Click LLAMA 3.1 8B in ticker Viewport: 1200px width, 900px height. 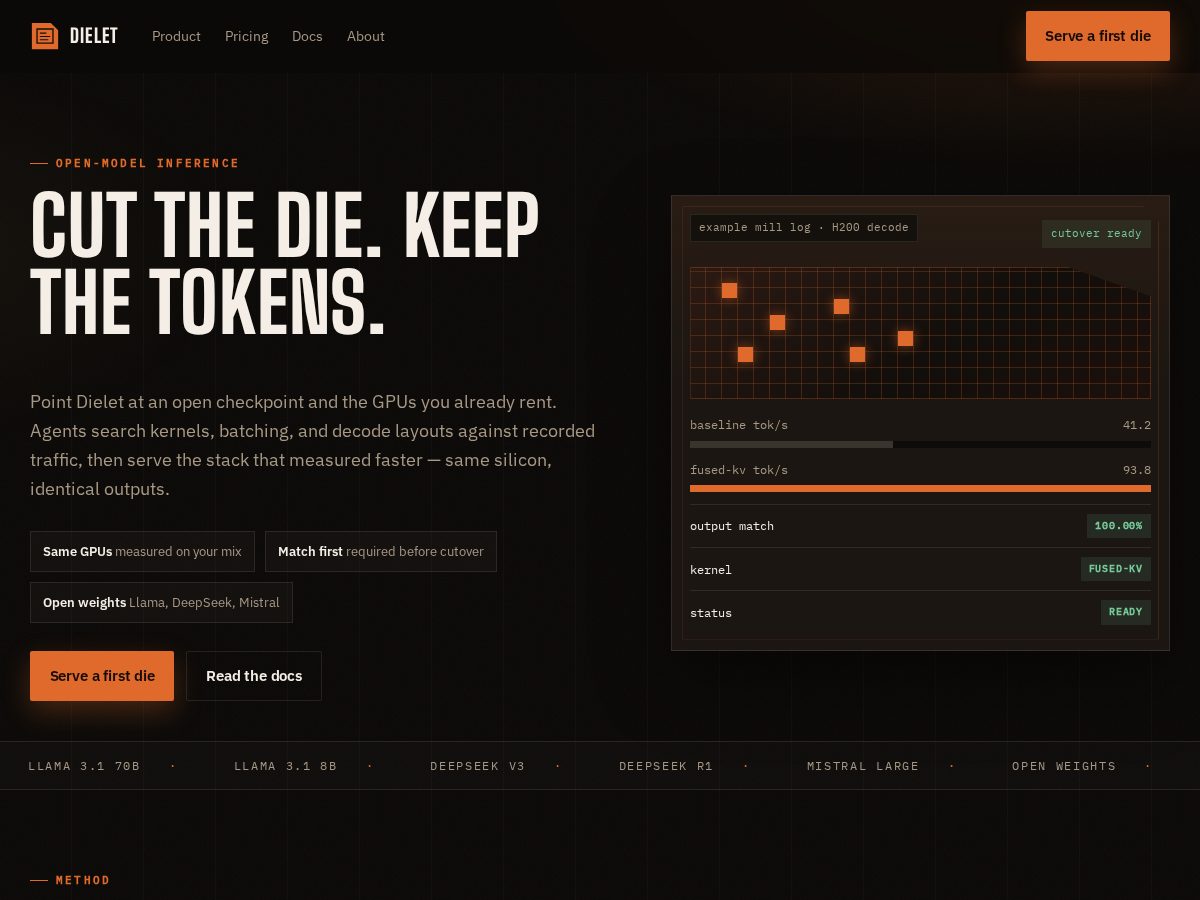[x=286, y=766]
